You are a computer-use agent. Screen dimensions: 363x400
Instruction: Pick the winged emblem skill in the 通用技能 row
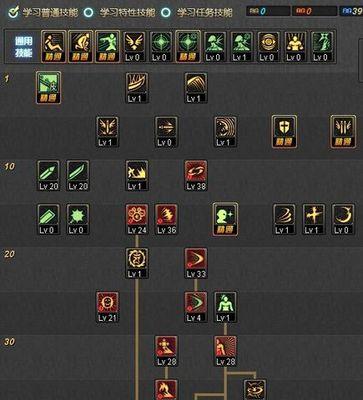(135, 47)
